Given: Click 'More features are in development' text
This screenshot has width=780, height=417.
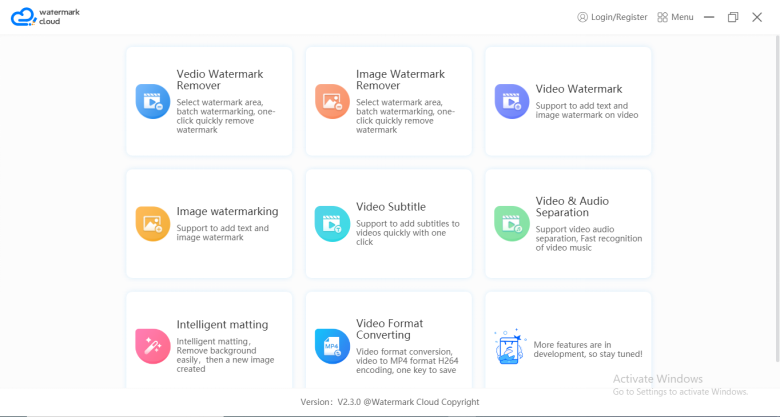Looking at the screenshot, I should [x=588, y=349].
